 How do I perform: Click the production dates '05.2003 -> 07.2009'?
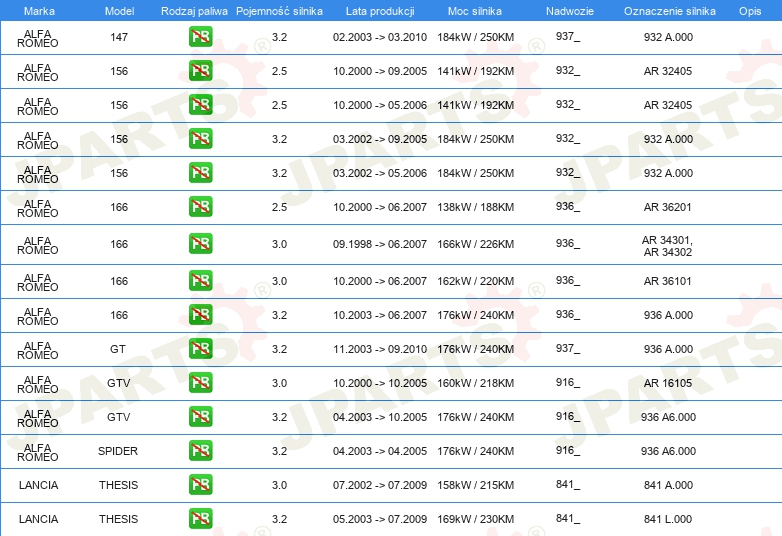click(x=380, y=519)
